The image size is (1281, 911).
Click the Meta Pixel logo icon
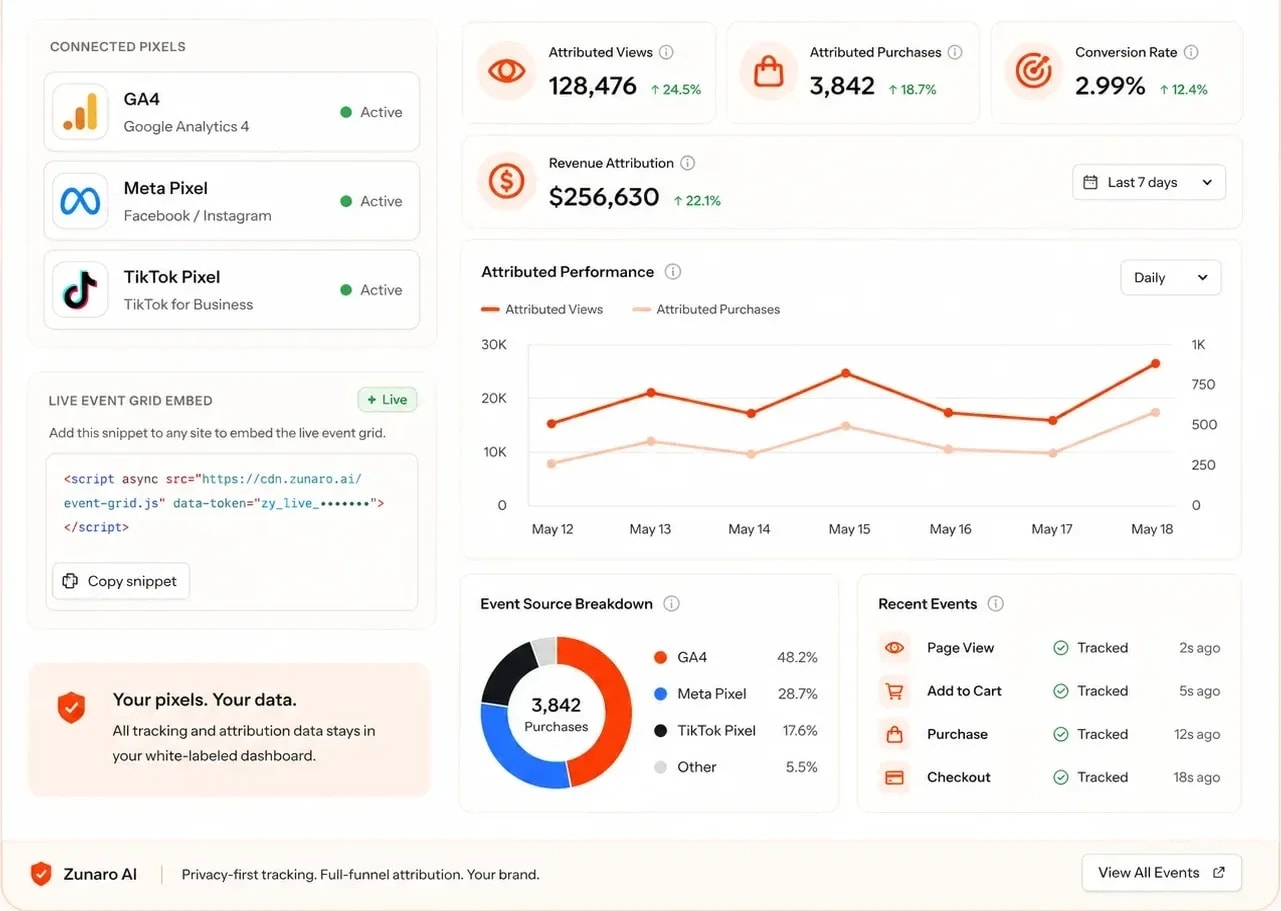tap(80, 201)
